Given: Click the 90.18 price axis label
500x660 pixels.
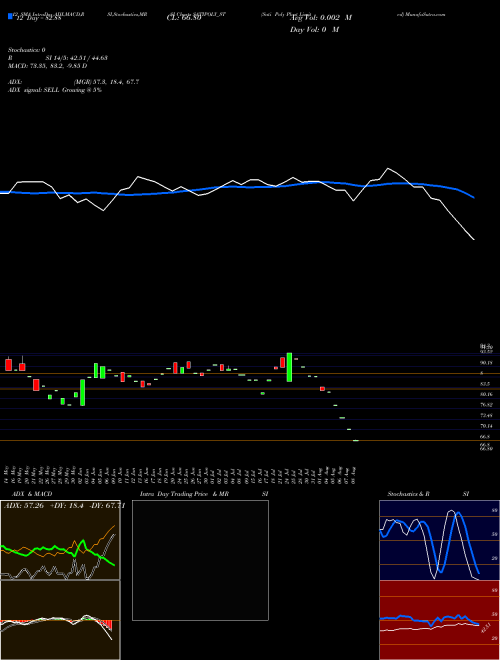Looking at the screenshot, I should 487,362.
